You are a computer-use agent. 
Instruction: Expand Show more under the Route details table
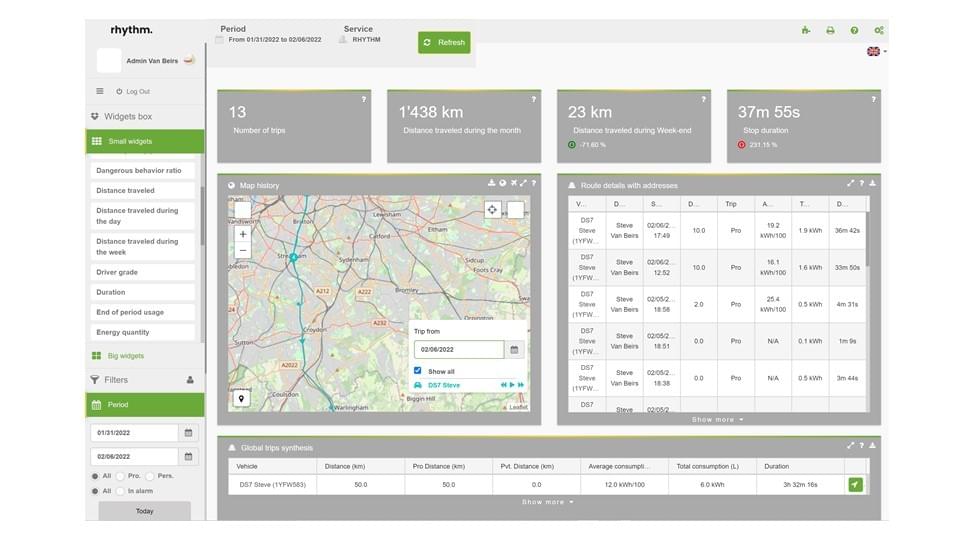point(718,419)
